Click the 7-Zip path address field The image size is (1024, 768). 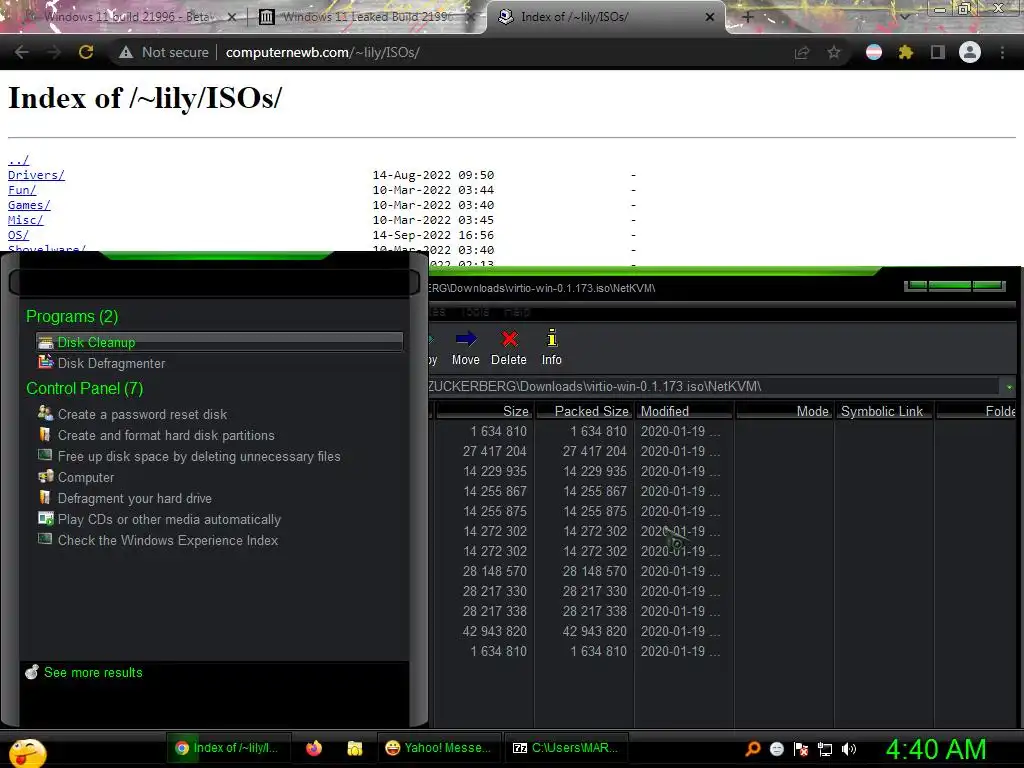(713, 387)
